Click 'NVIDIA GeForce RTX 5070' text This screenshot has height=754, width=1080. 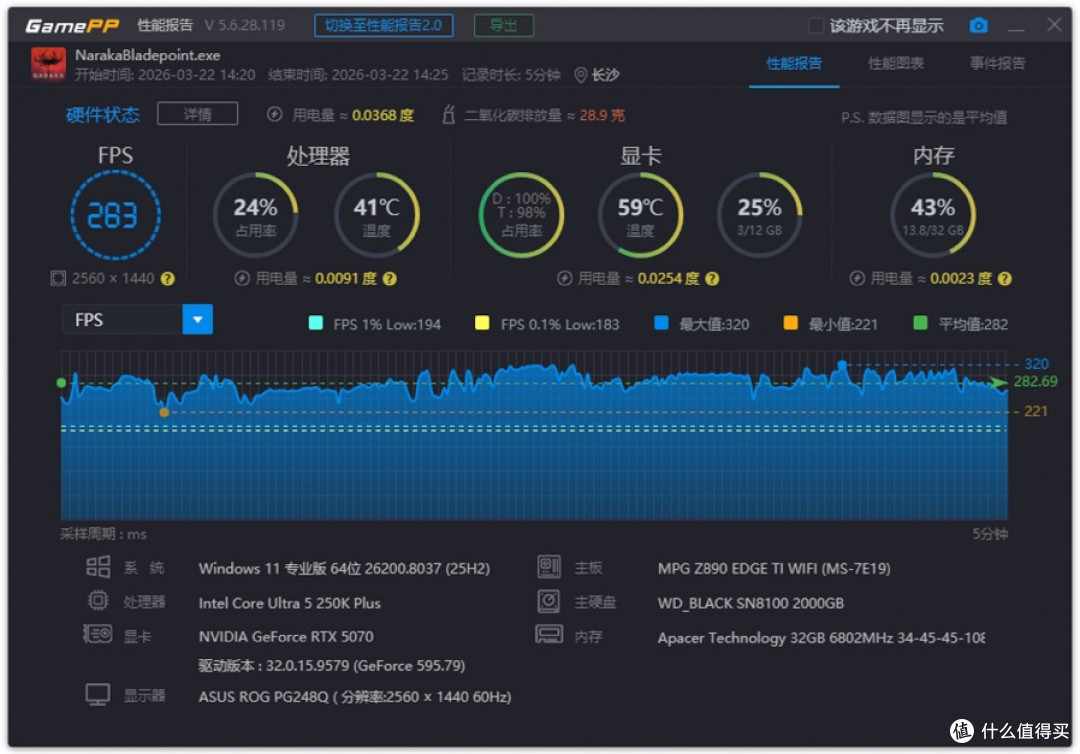[286, 637]
